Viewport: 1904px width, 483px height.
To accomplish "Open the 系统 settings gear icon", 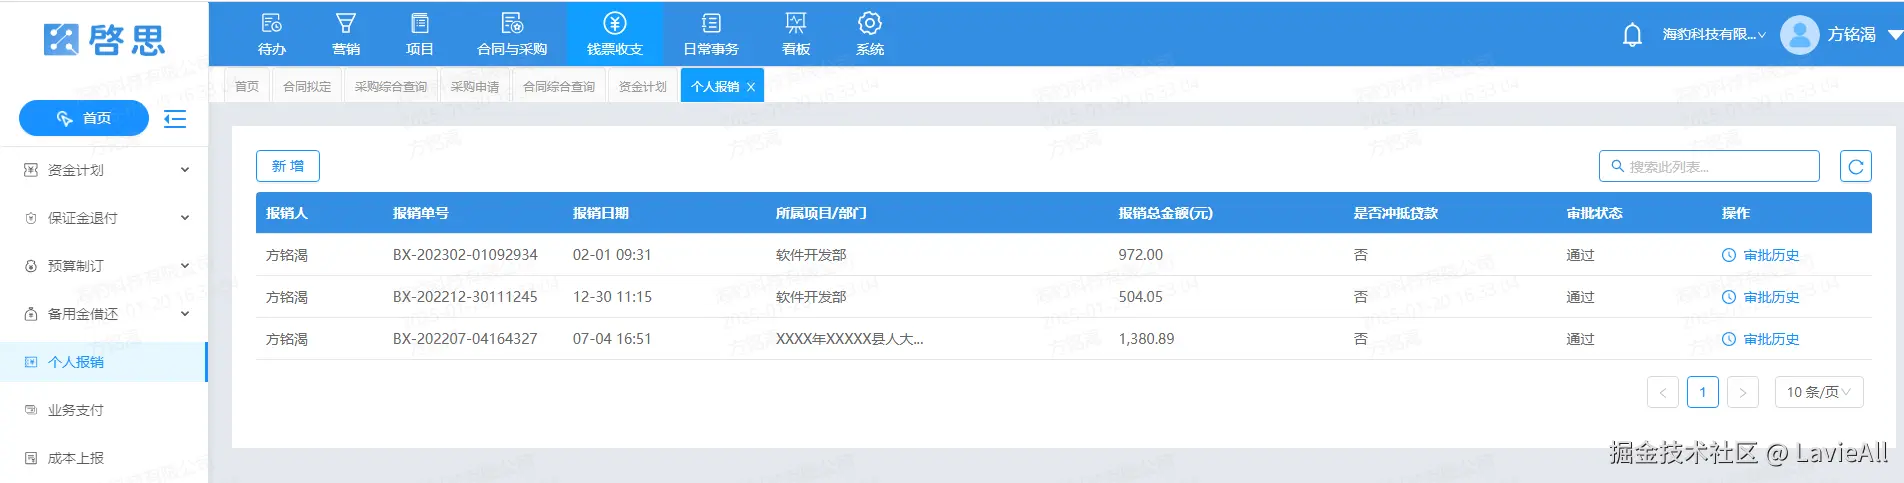I will point(870,23).
